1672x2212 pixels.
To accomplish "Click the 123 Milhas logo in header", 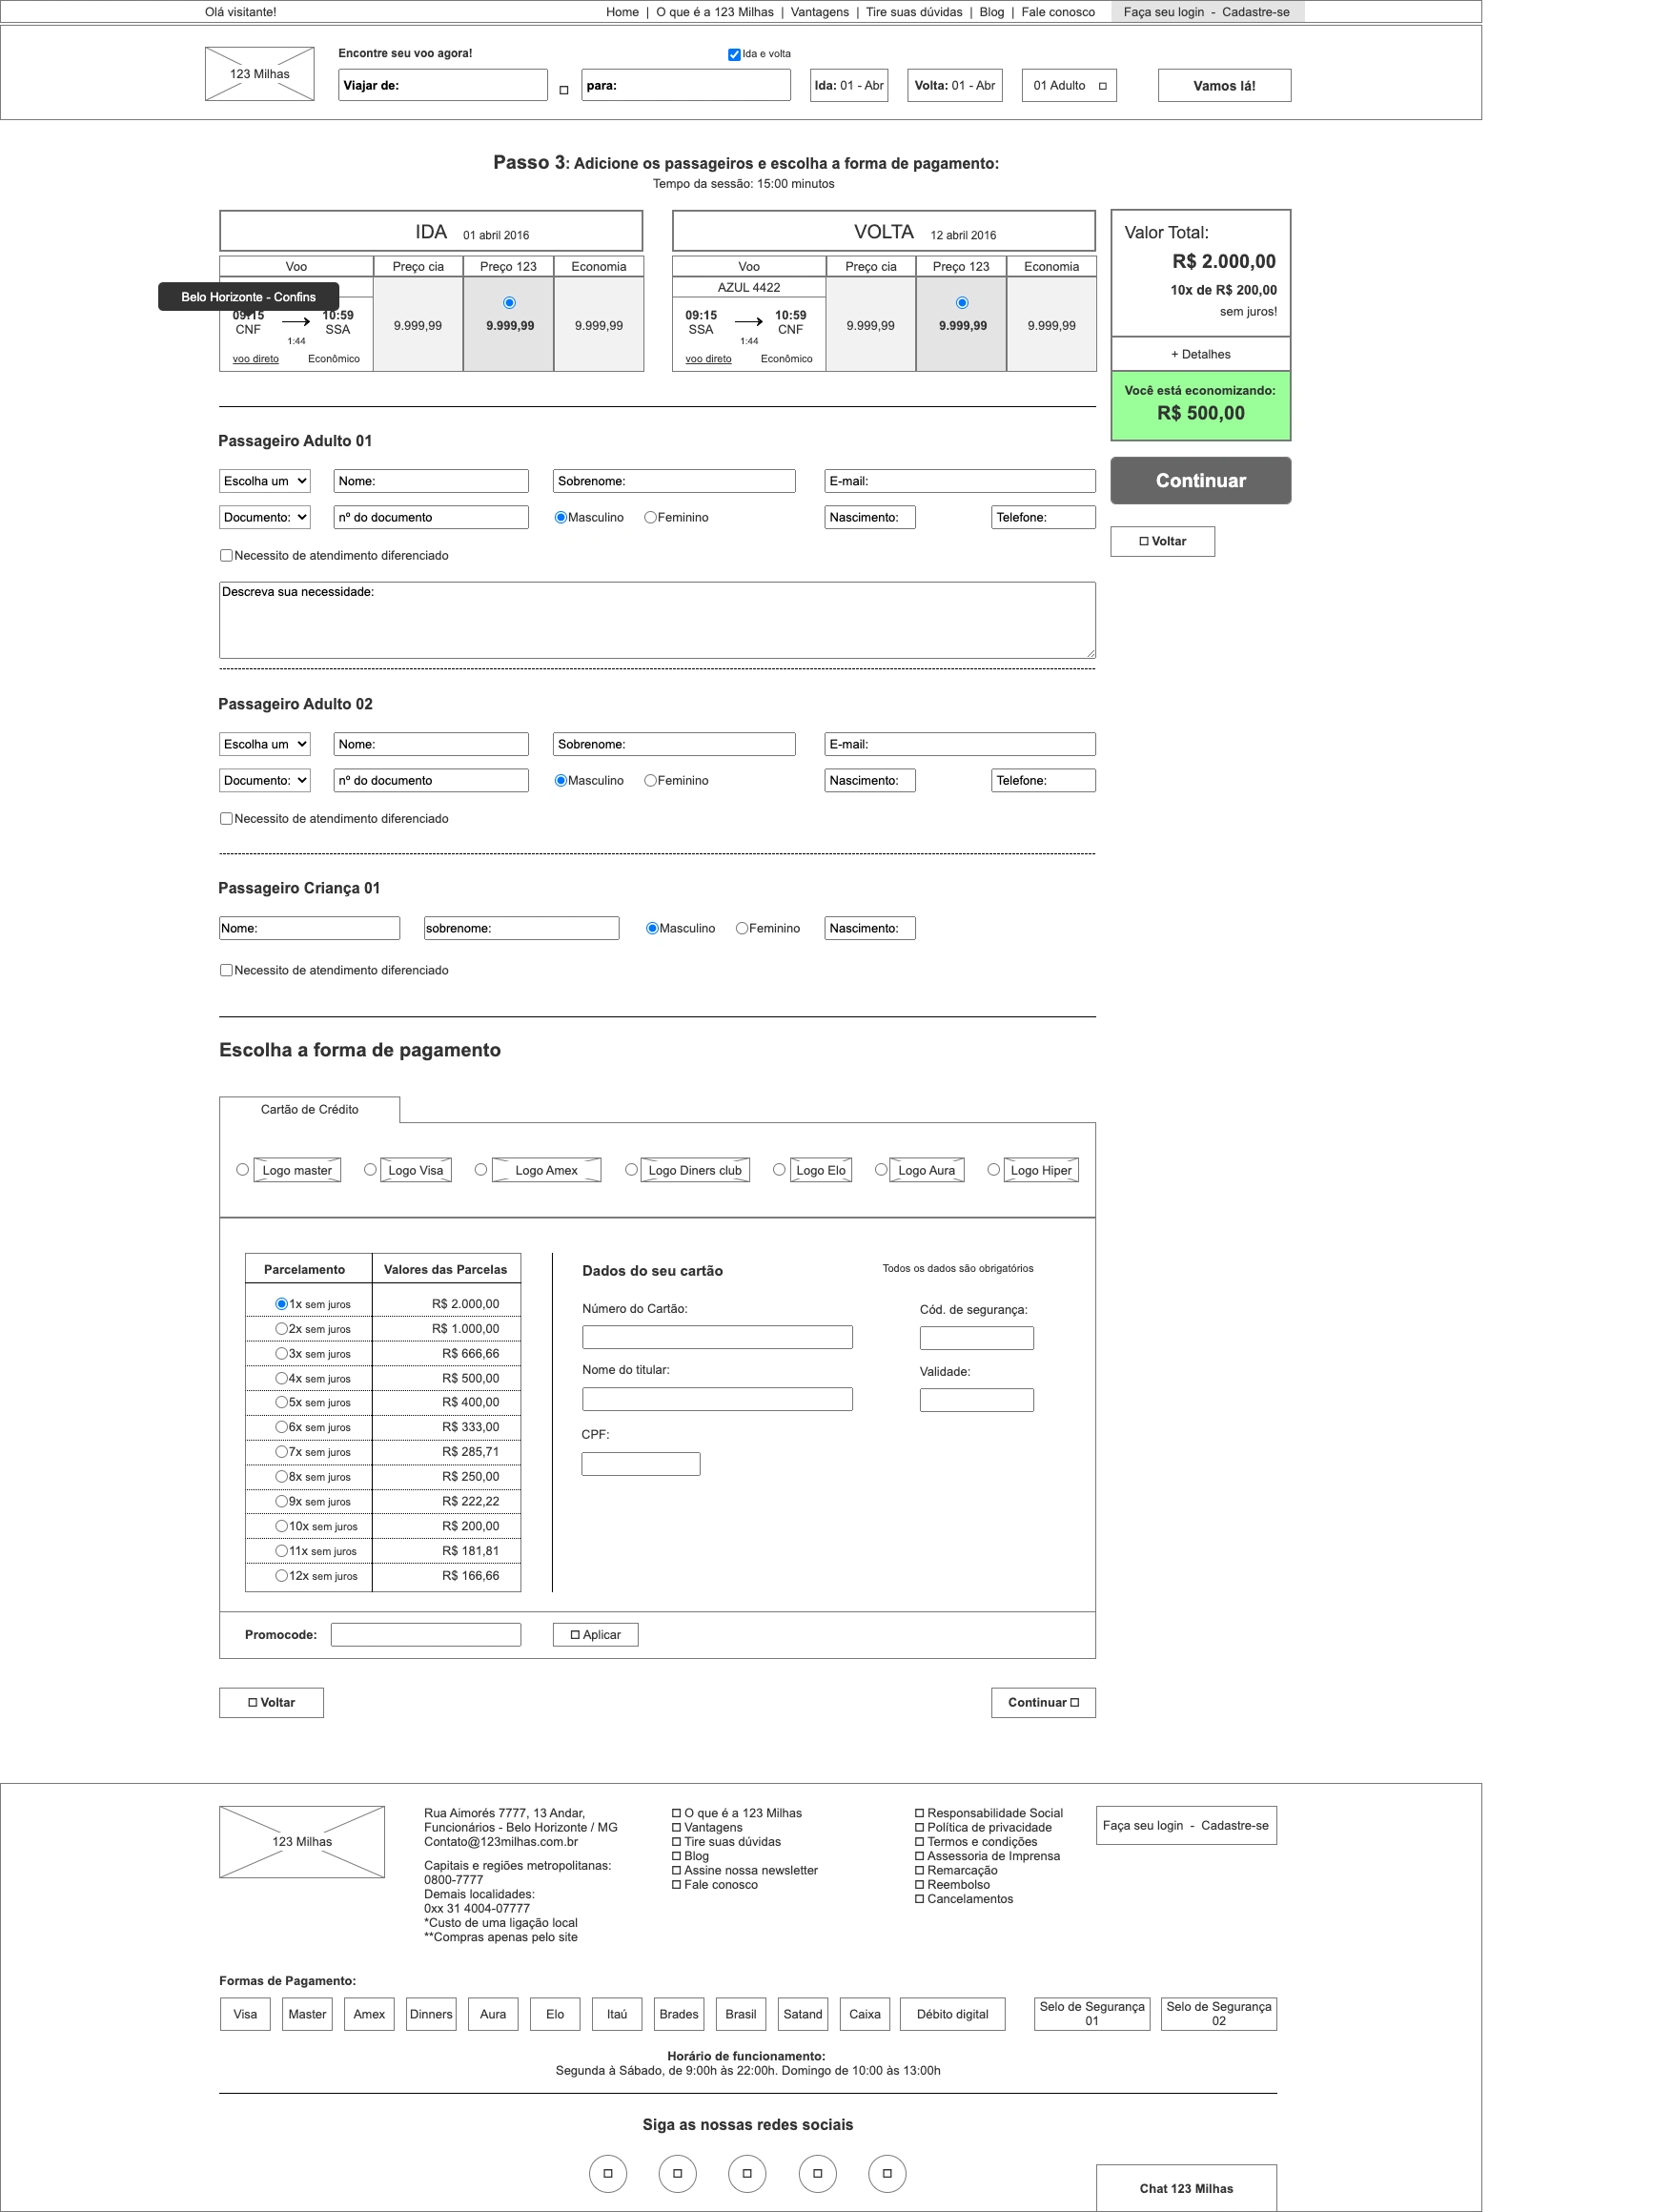I will (x=259, y=74).
